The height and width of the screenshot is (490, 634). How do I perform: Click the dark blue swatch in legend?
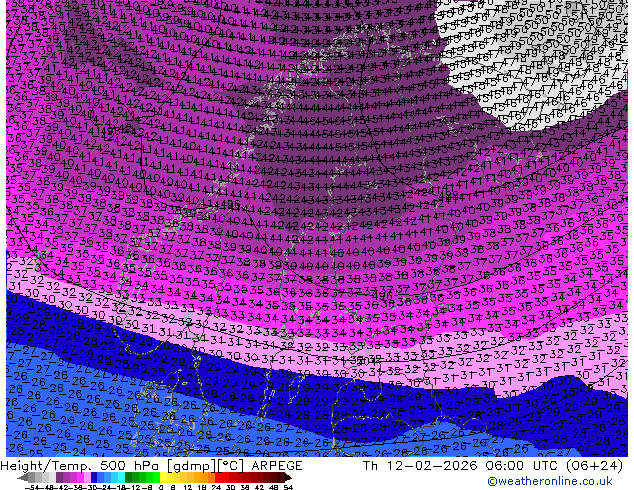pos(94,477)
